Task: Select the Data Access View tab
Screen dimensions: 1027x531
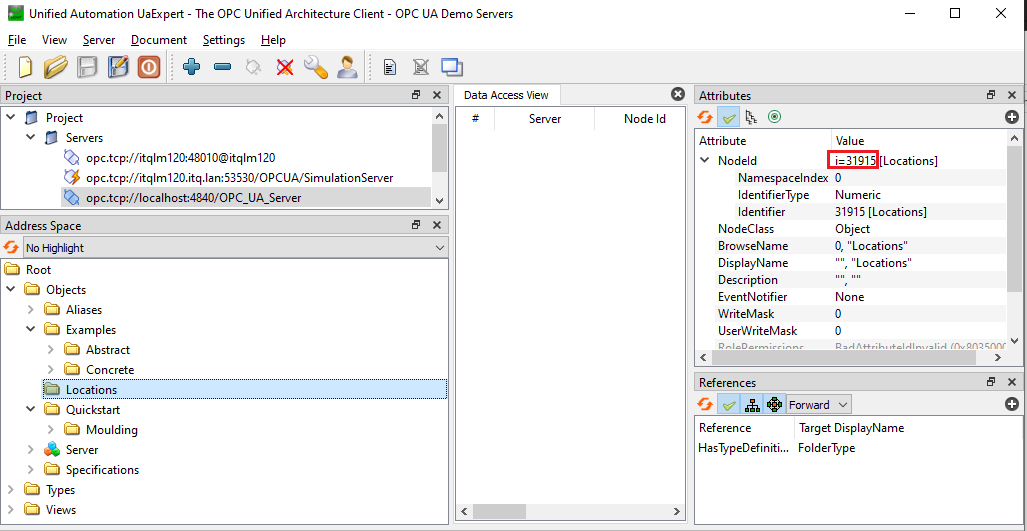Action: 506,95
